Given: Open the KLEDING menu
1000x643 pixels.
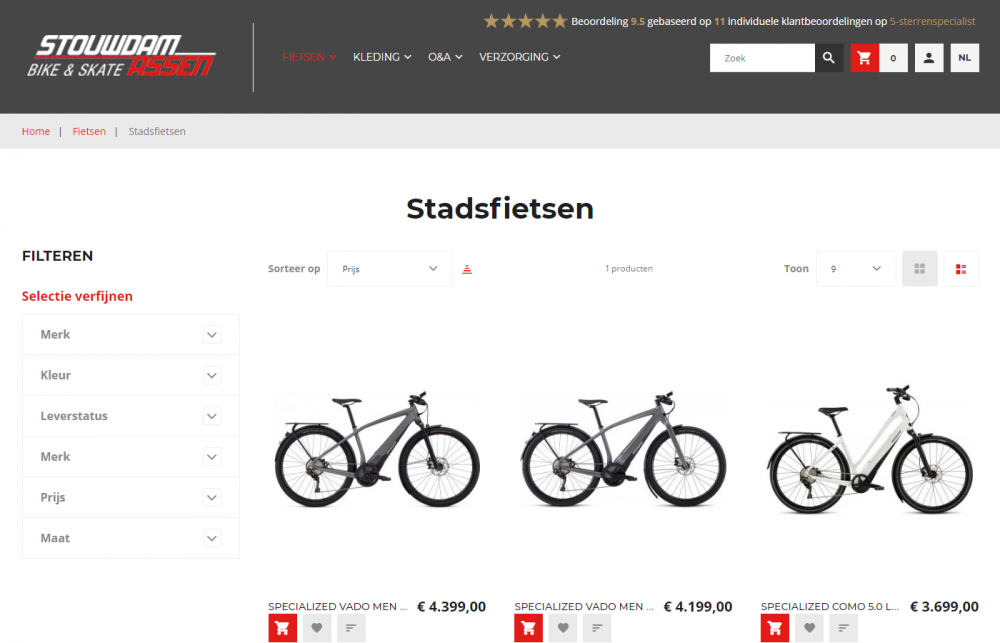Looking at the screenshot, I should click(x=382, y=57).
